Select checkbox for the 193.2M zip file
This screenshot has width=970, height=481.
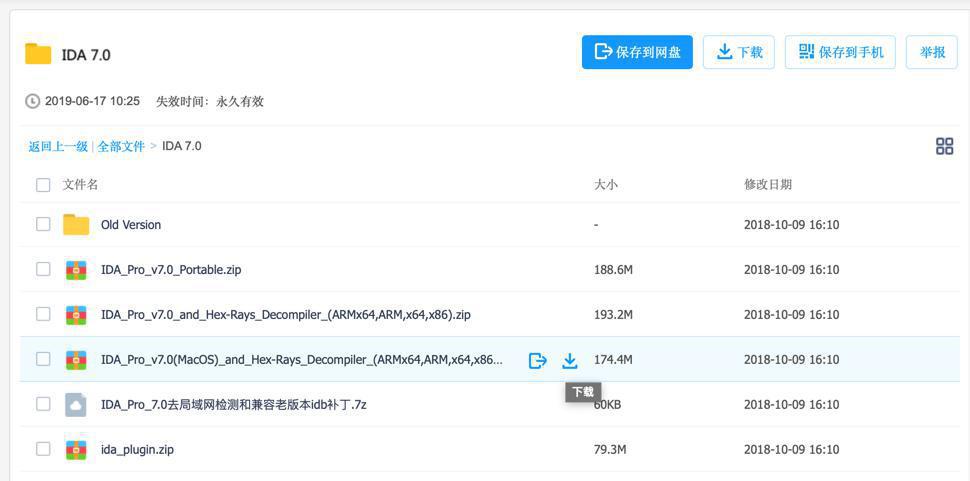[x=43, y=315]
